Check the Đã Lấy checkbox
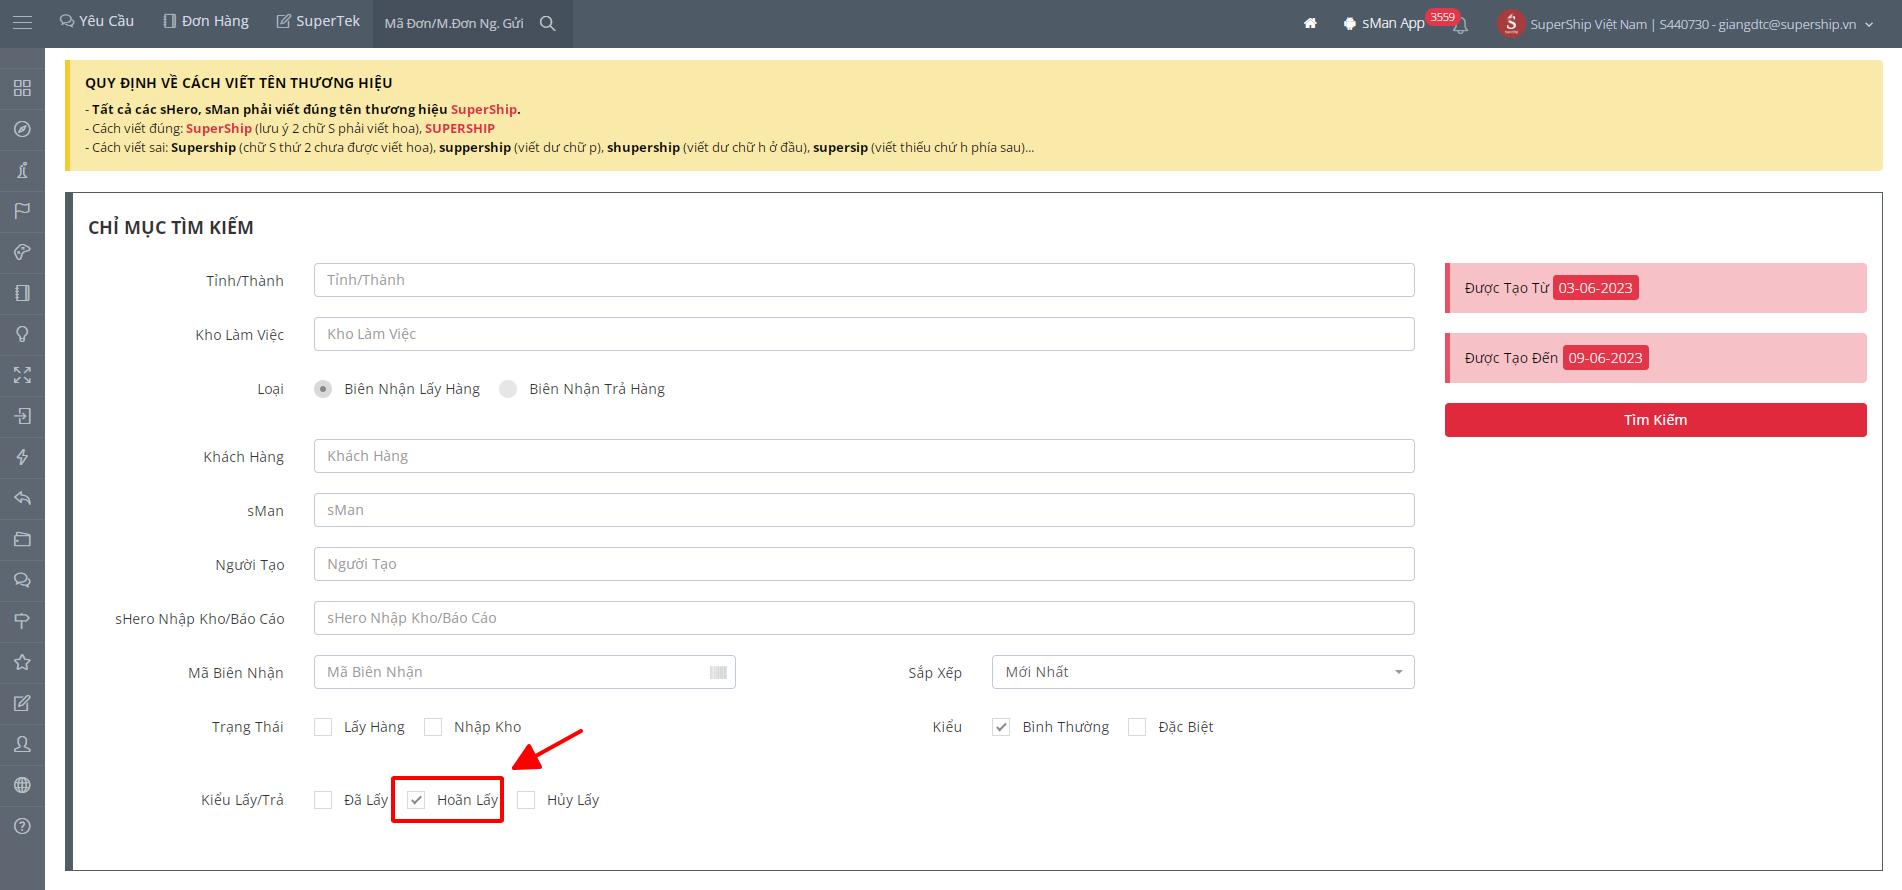The height and width of the screenshot is (890, 1902). click(323, 800)
